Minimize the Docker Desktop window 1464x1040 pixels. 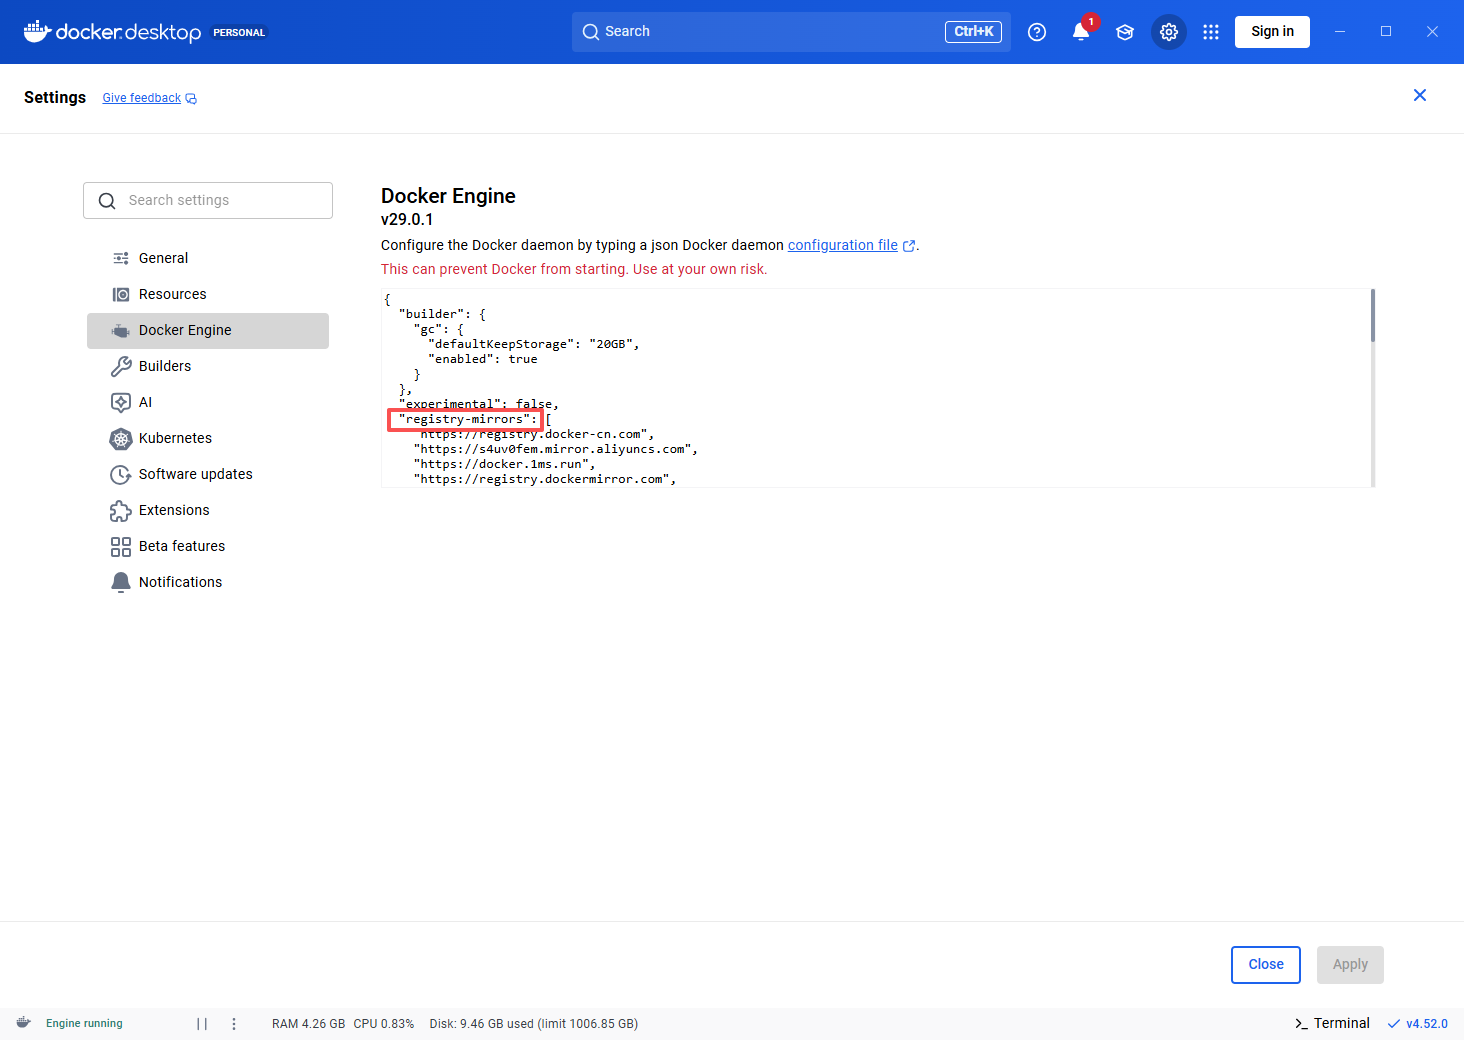[1340, 32]
